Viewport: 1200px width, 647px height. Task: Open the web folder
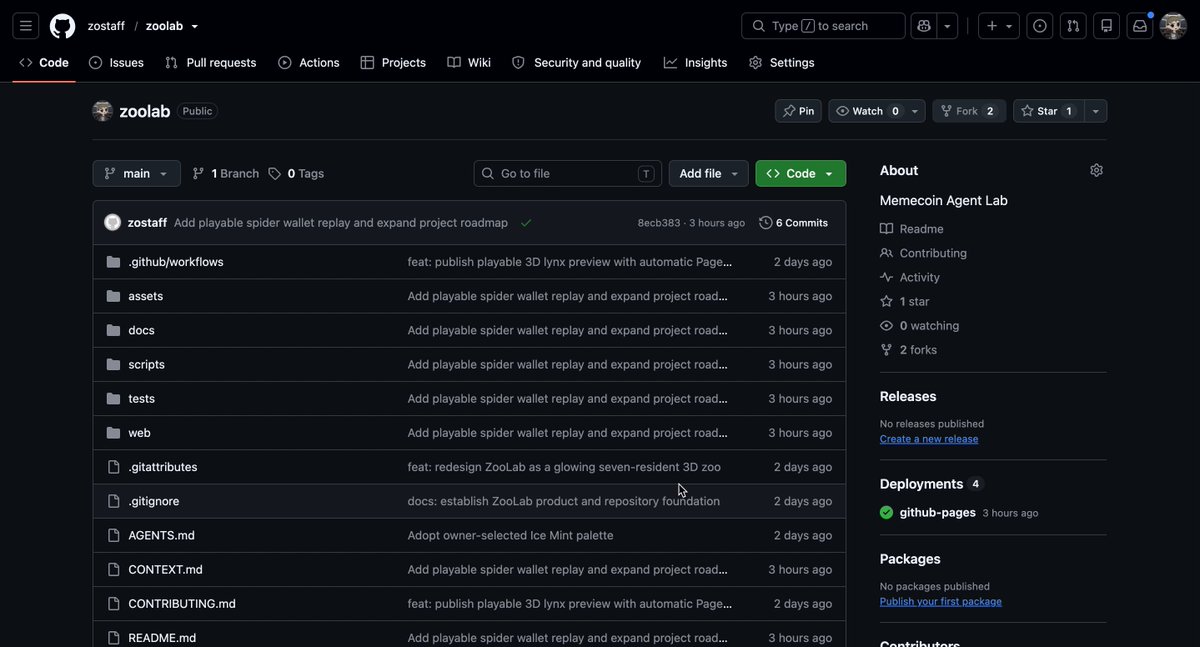140,432
